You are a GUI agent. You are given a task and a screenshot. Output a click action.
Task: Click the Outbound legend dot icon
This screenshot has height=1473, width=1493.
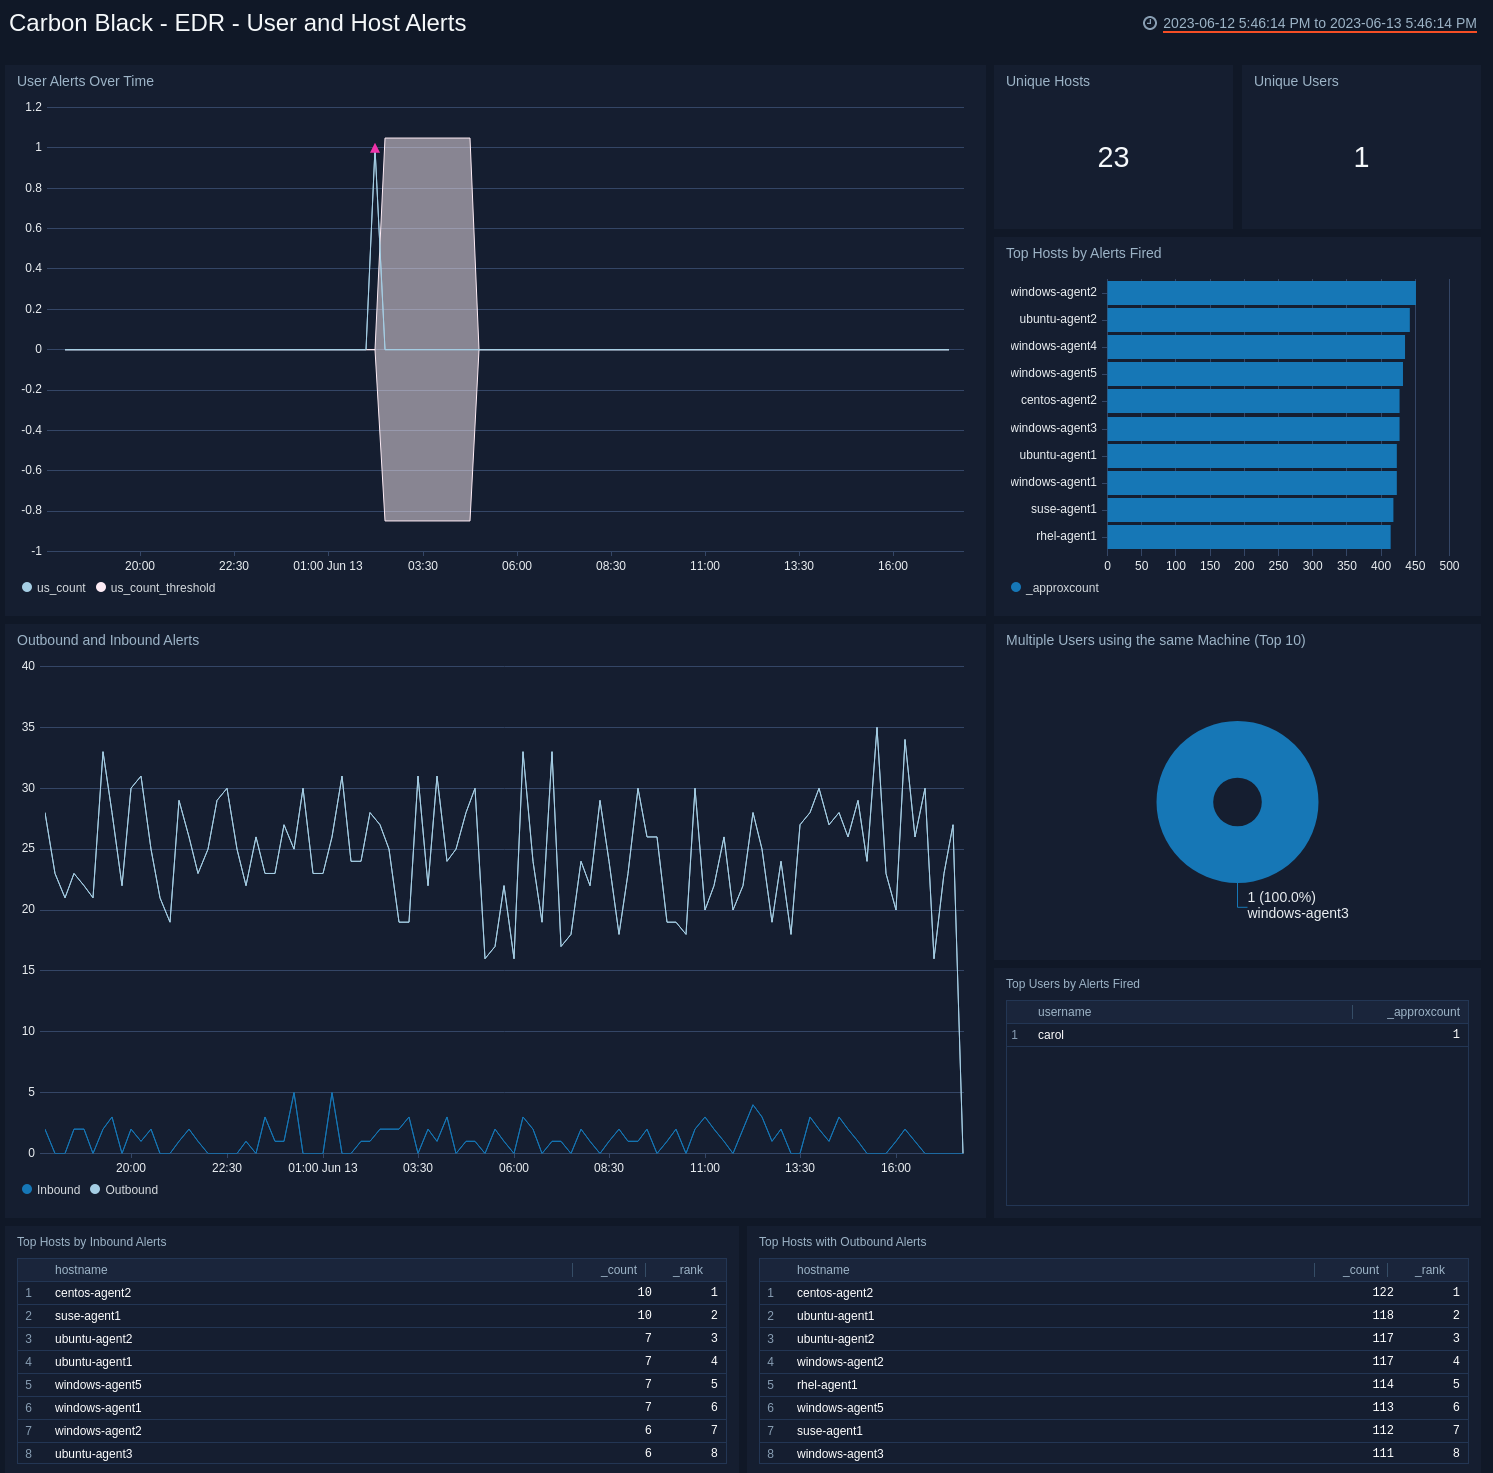click(96, 1189)
